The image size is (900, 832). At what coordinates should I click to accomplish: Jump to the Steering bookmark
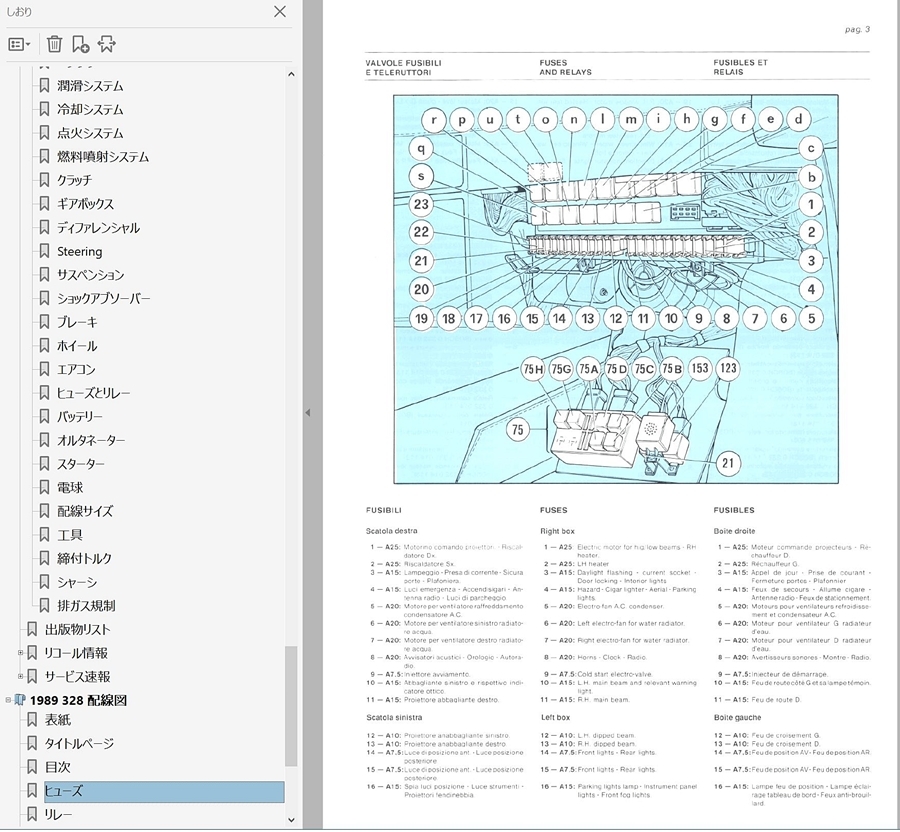click(x=79, y=251)
